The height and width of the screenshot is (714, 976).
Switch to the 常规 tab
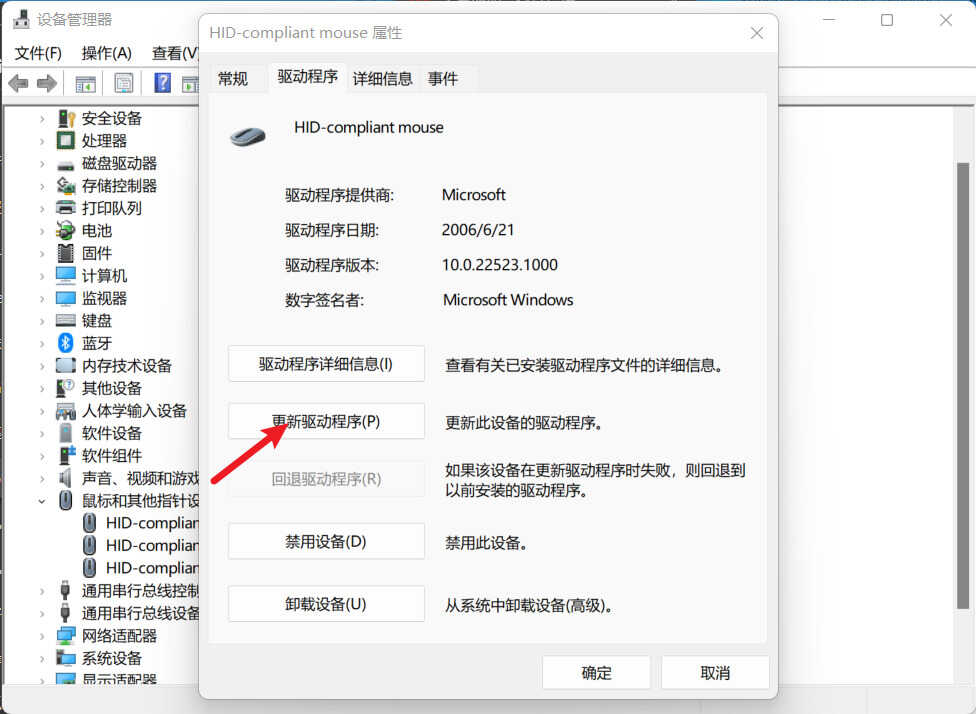click(x=233, y=78)
